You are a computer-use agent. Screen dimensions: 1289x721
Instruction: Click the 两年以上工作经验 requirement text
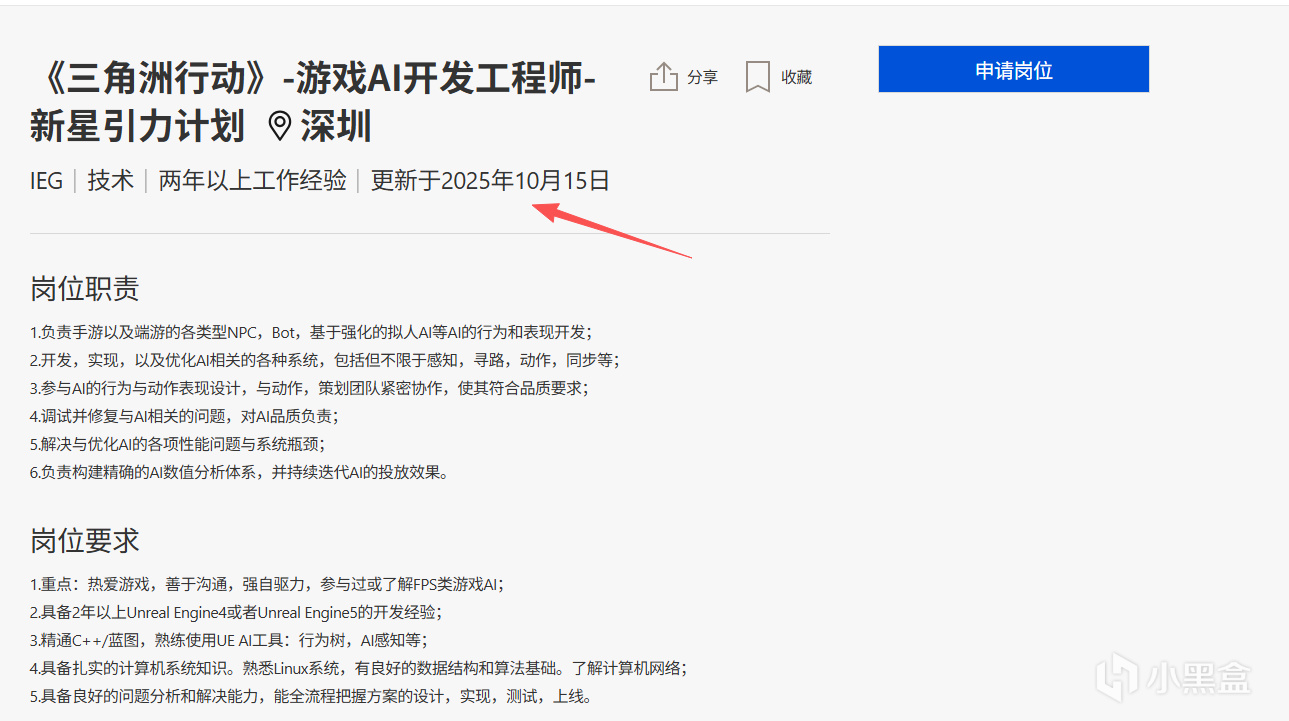click(252, 181)
